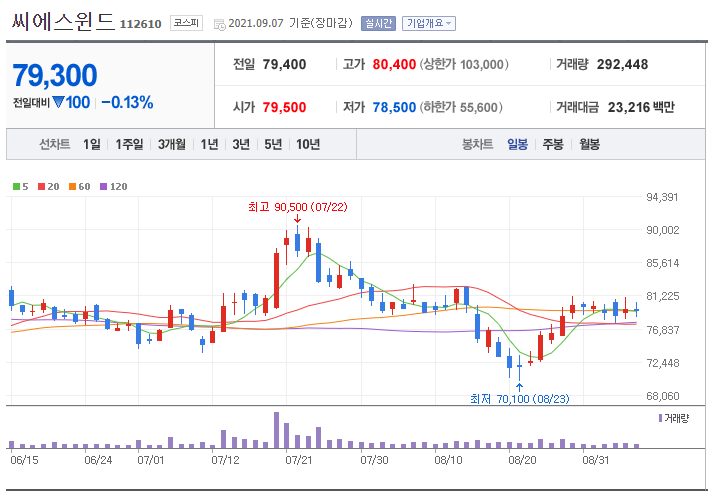Click the purple 120-day moving average swatch
This screenshot has width=708, height=491.
point(103,187)
